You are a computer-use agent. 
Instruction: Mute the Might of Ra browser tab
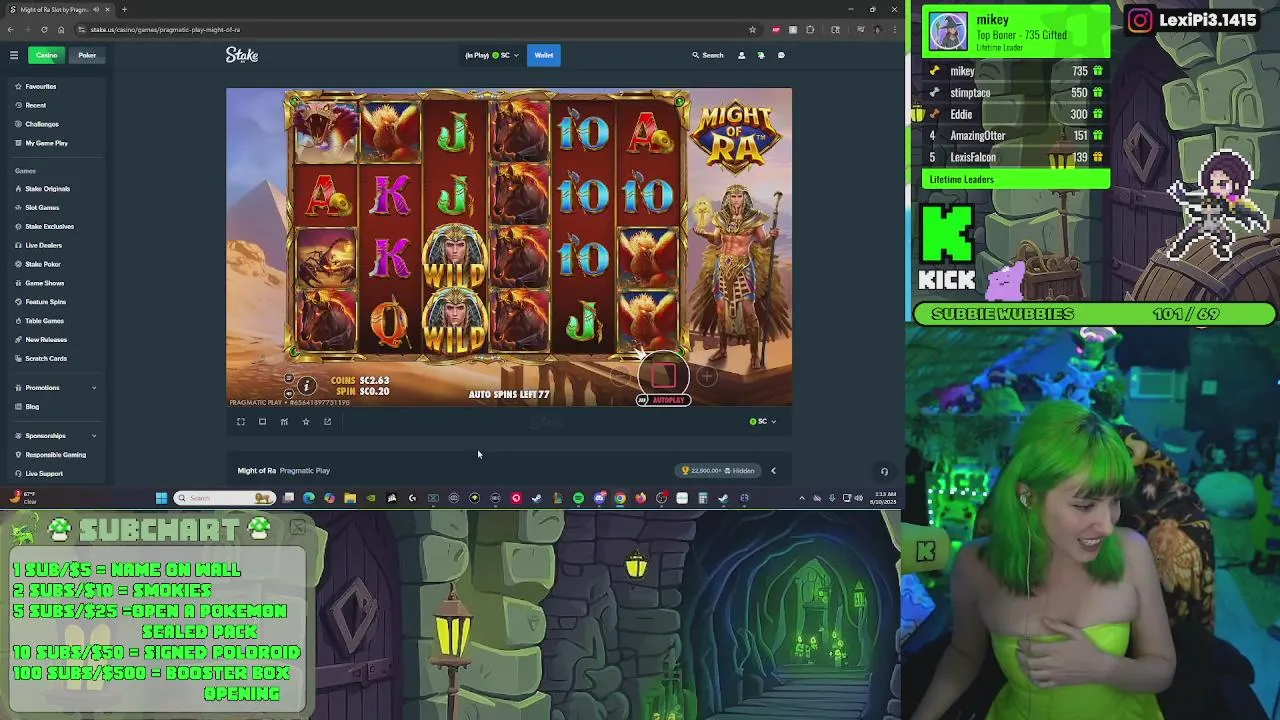97,9
